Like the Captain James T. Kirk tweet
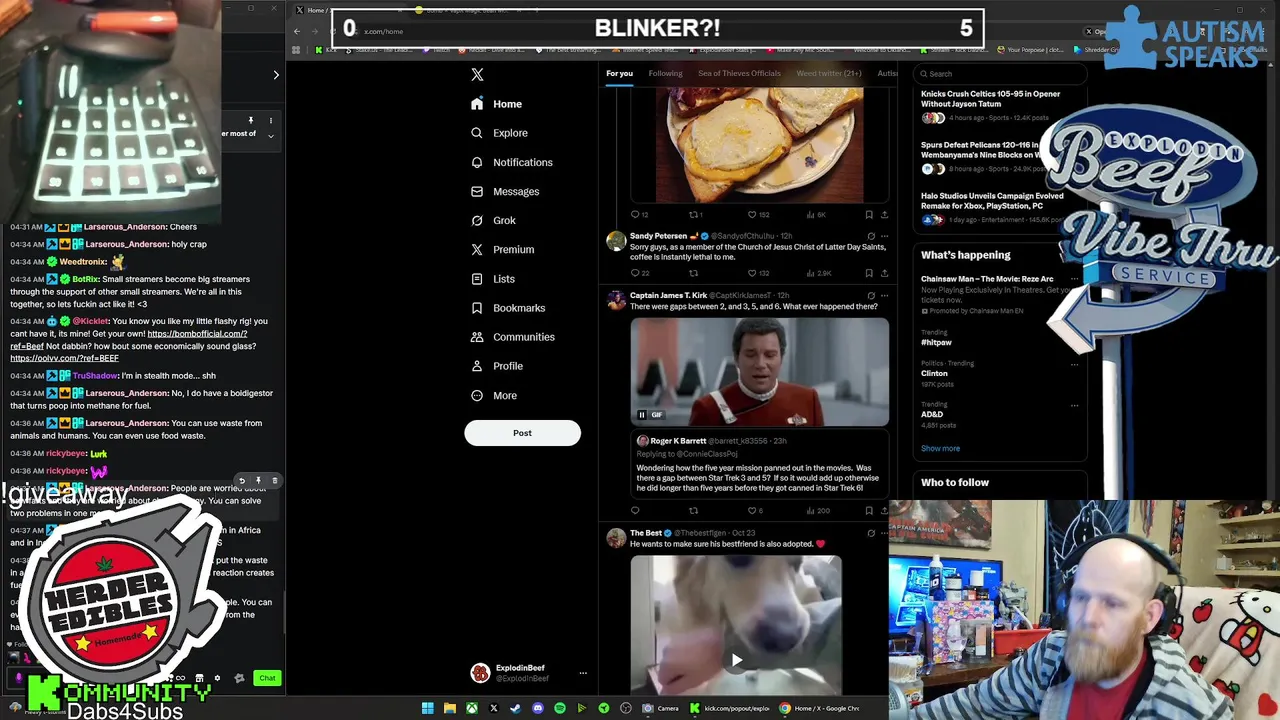The width and height of the screenshot is (1280, 720). 753,511
